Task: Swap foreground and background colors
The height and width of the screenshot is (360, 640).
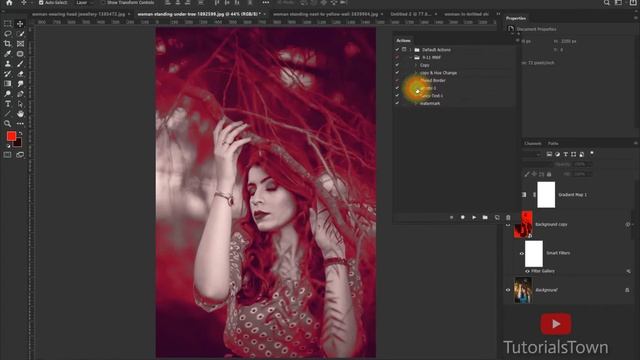Action: 20,133
